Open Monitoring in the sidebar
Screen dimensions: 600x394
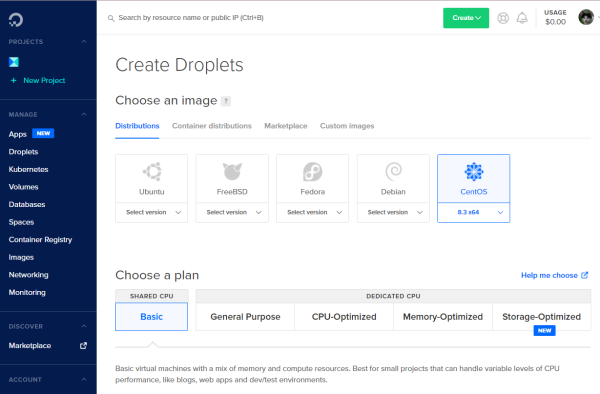coord(27,292)
